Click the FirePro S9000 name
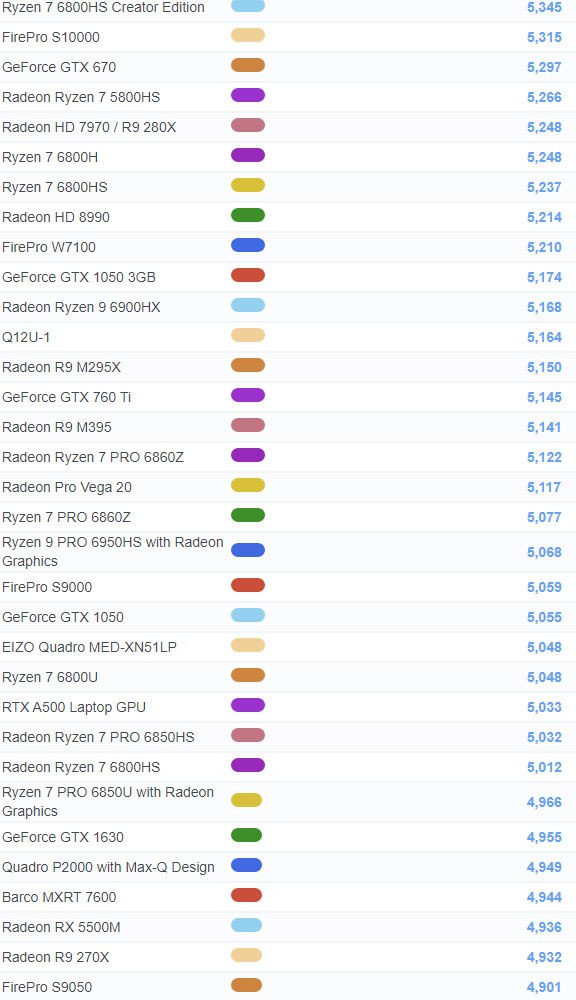Image resolution: width=576 pixels, height=1000 pixels. click(x=47, y=587)
